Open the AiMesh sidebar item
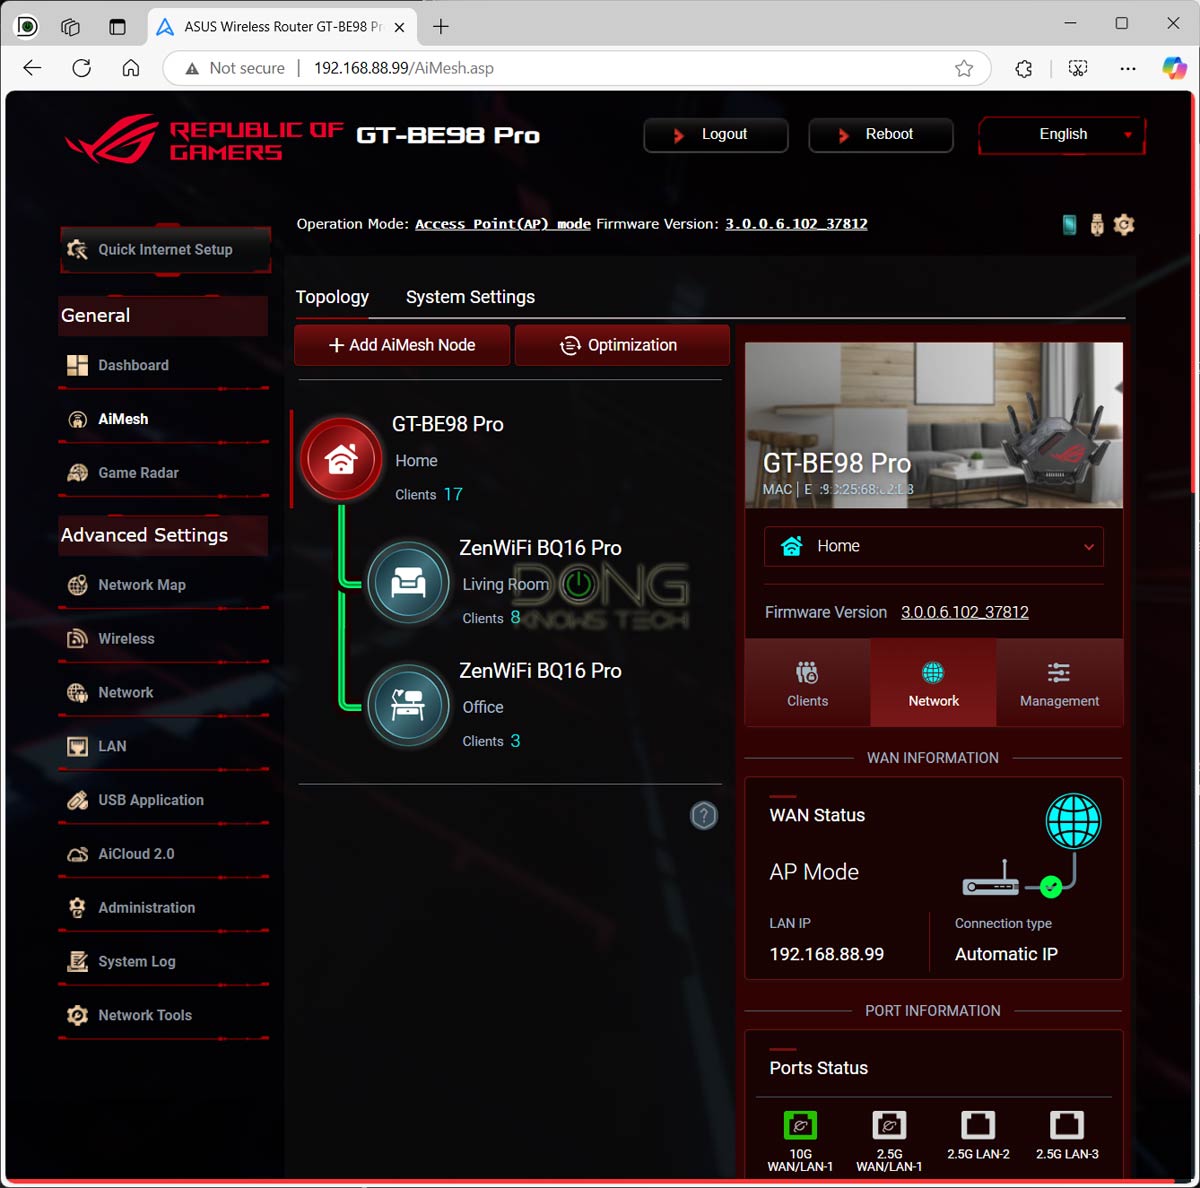Viewport: 1200px width, 1188px height. click(122, 419)
